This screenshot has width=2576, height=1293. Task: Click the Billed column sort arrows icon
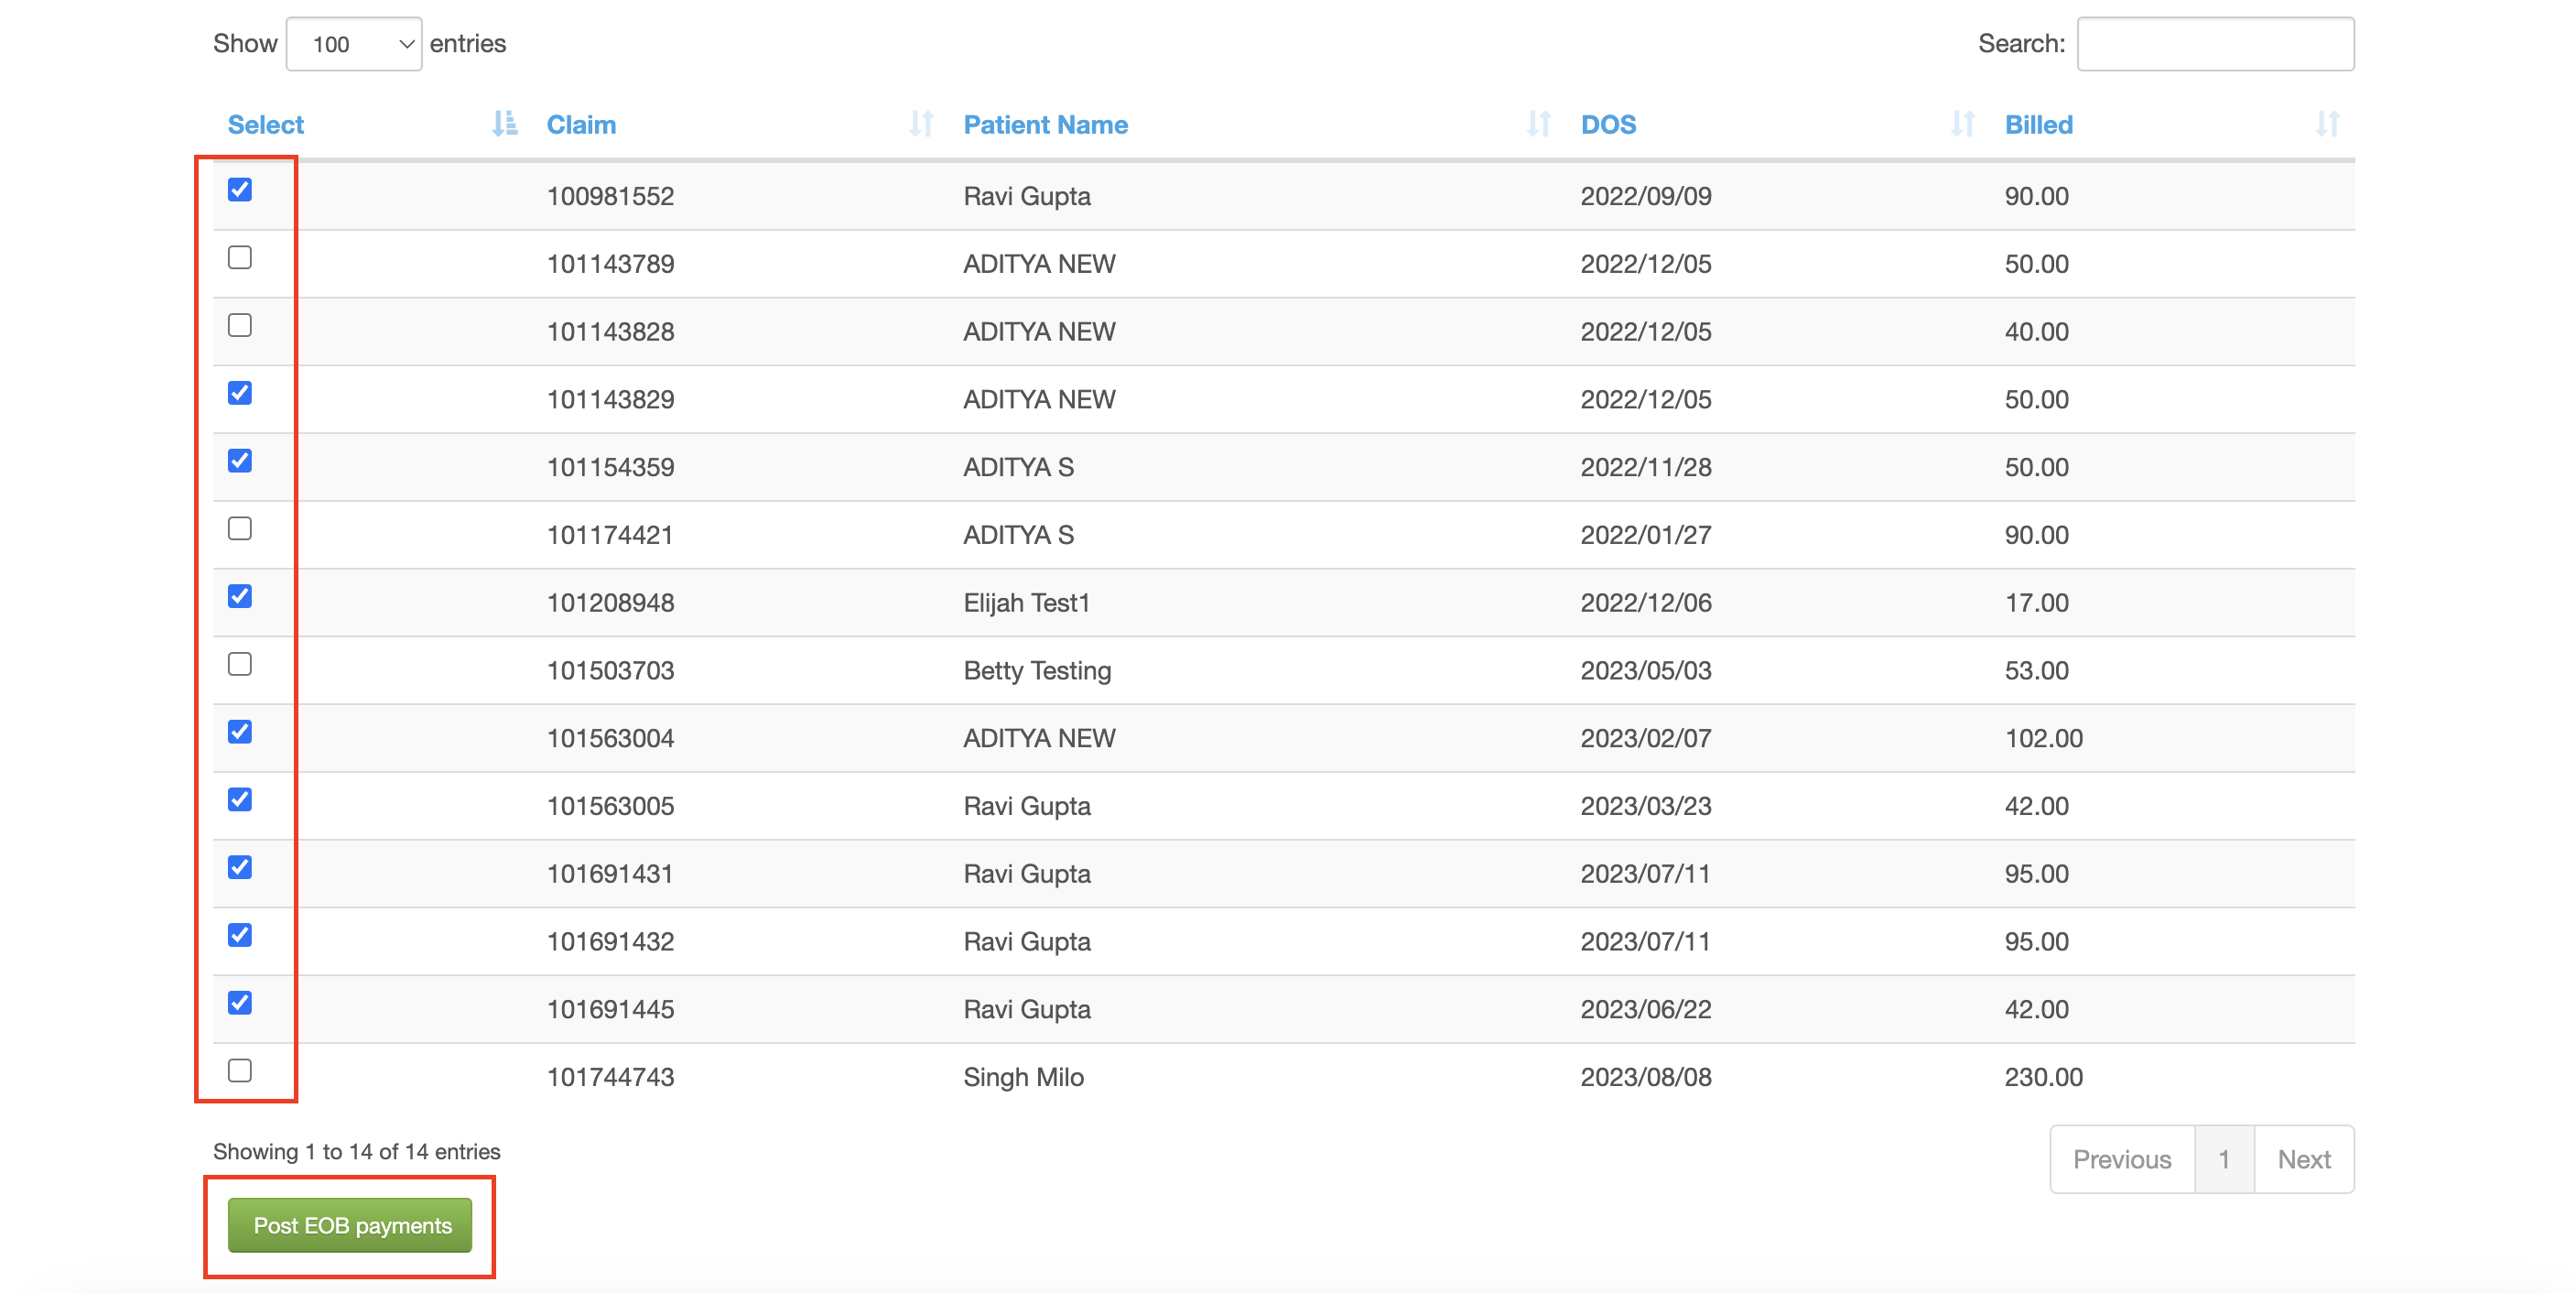click(x=2327, y=124)
